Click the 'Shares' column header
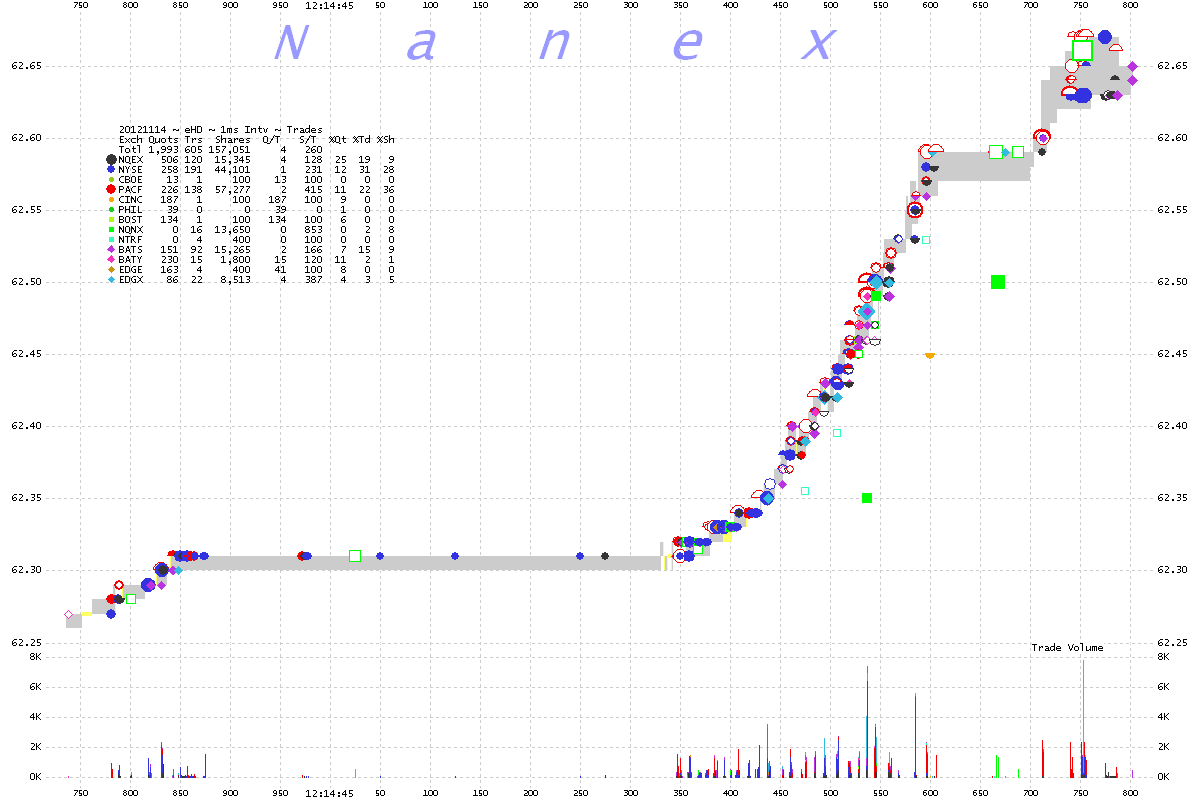 point(231,139)
